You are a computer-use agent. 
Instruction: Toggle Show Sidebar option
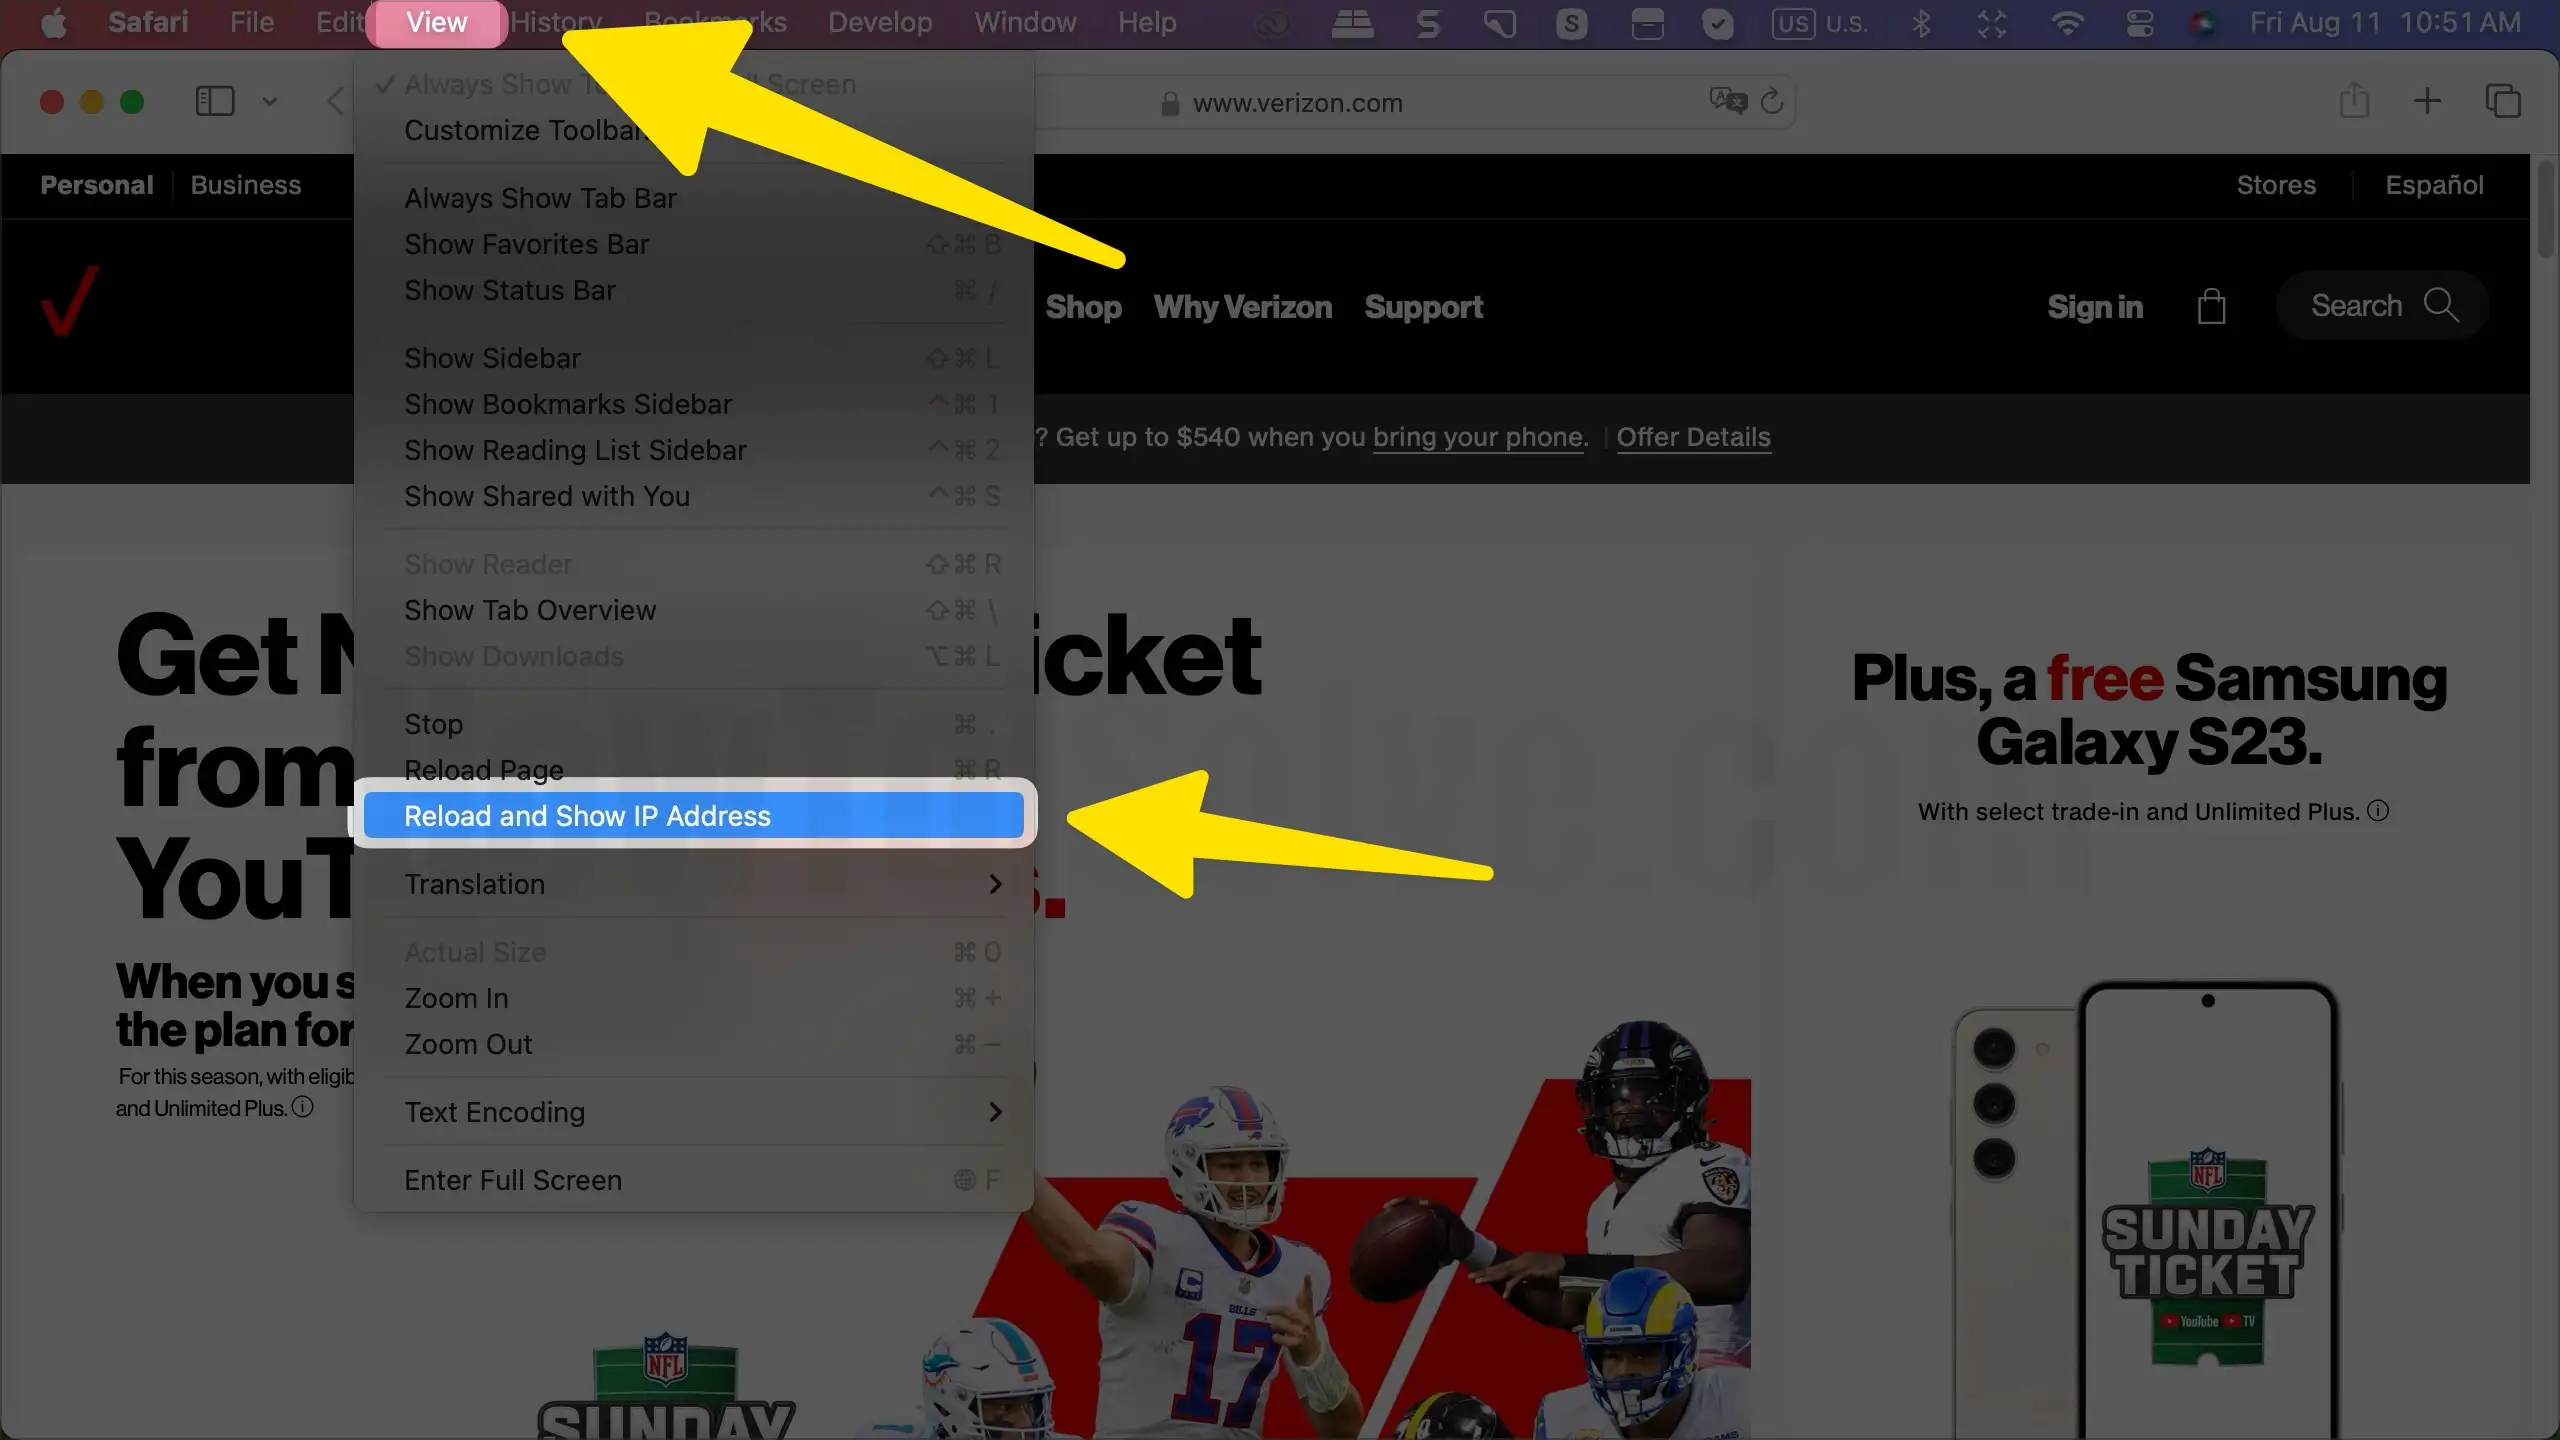pos(693,358)
